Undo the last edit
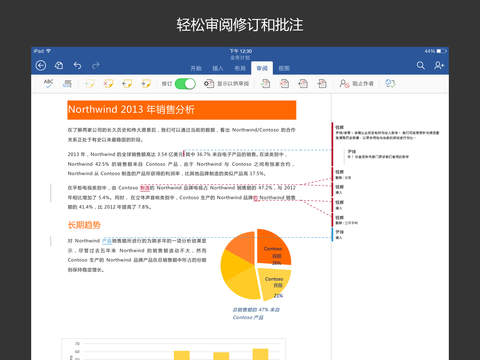 pyautogui.click(x=77, y=65)
